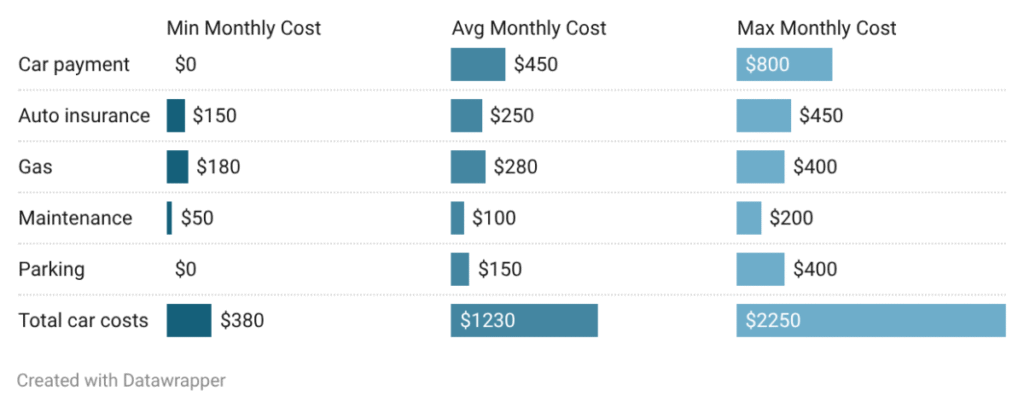1024x408 pixels.
Task: Click the Car payment row label
Action: tap(74, 65)
